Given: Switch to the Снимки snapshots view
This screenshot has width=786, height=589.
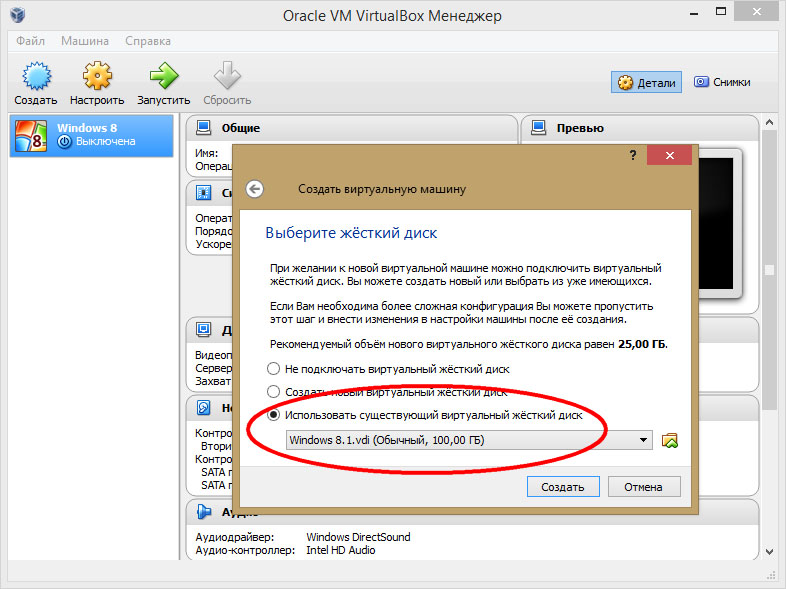Looking at the screenshot, I should (722, 82).
